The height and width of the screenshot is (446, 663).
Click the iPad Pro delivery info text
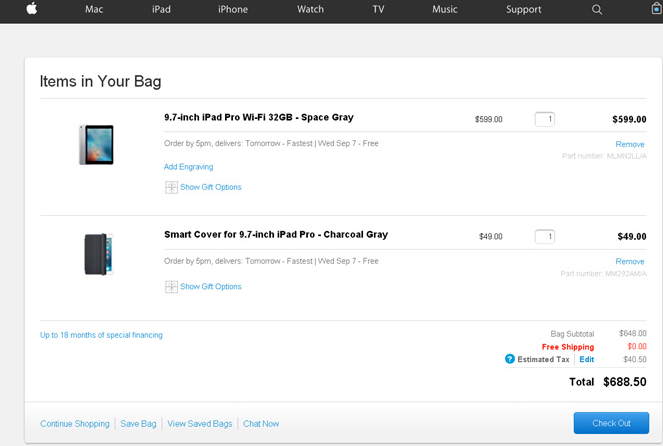[x=271, y=143]
